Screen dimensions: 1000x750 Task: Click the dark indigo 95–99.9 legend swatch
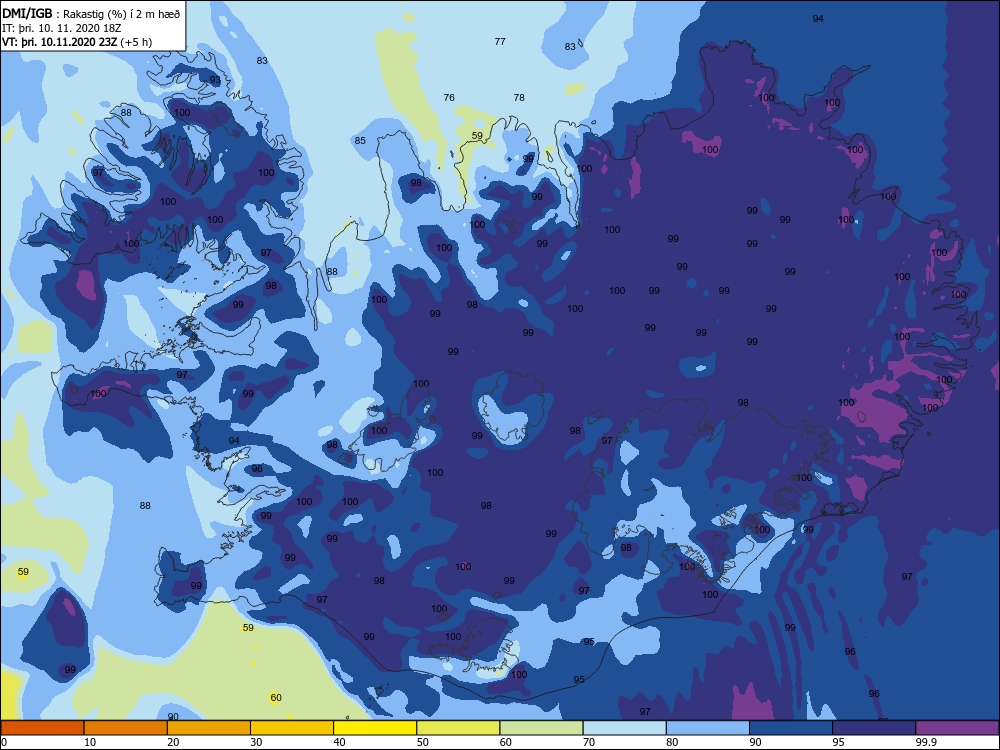pos(874,728)
